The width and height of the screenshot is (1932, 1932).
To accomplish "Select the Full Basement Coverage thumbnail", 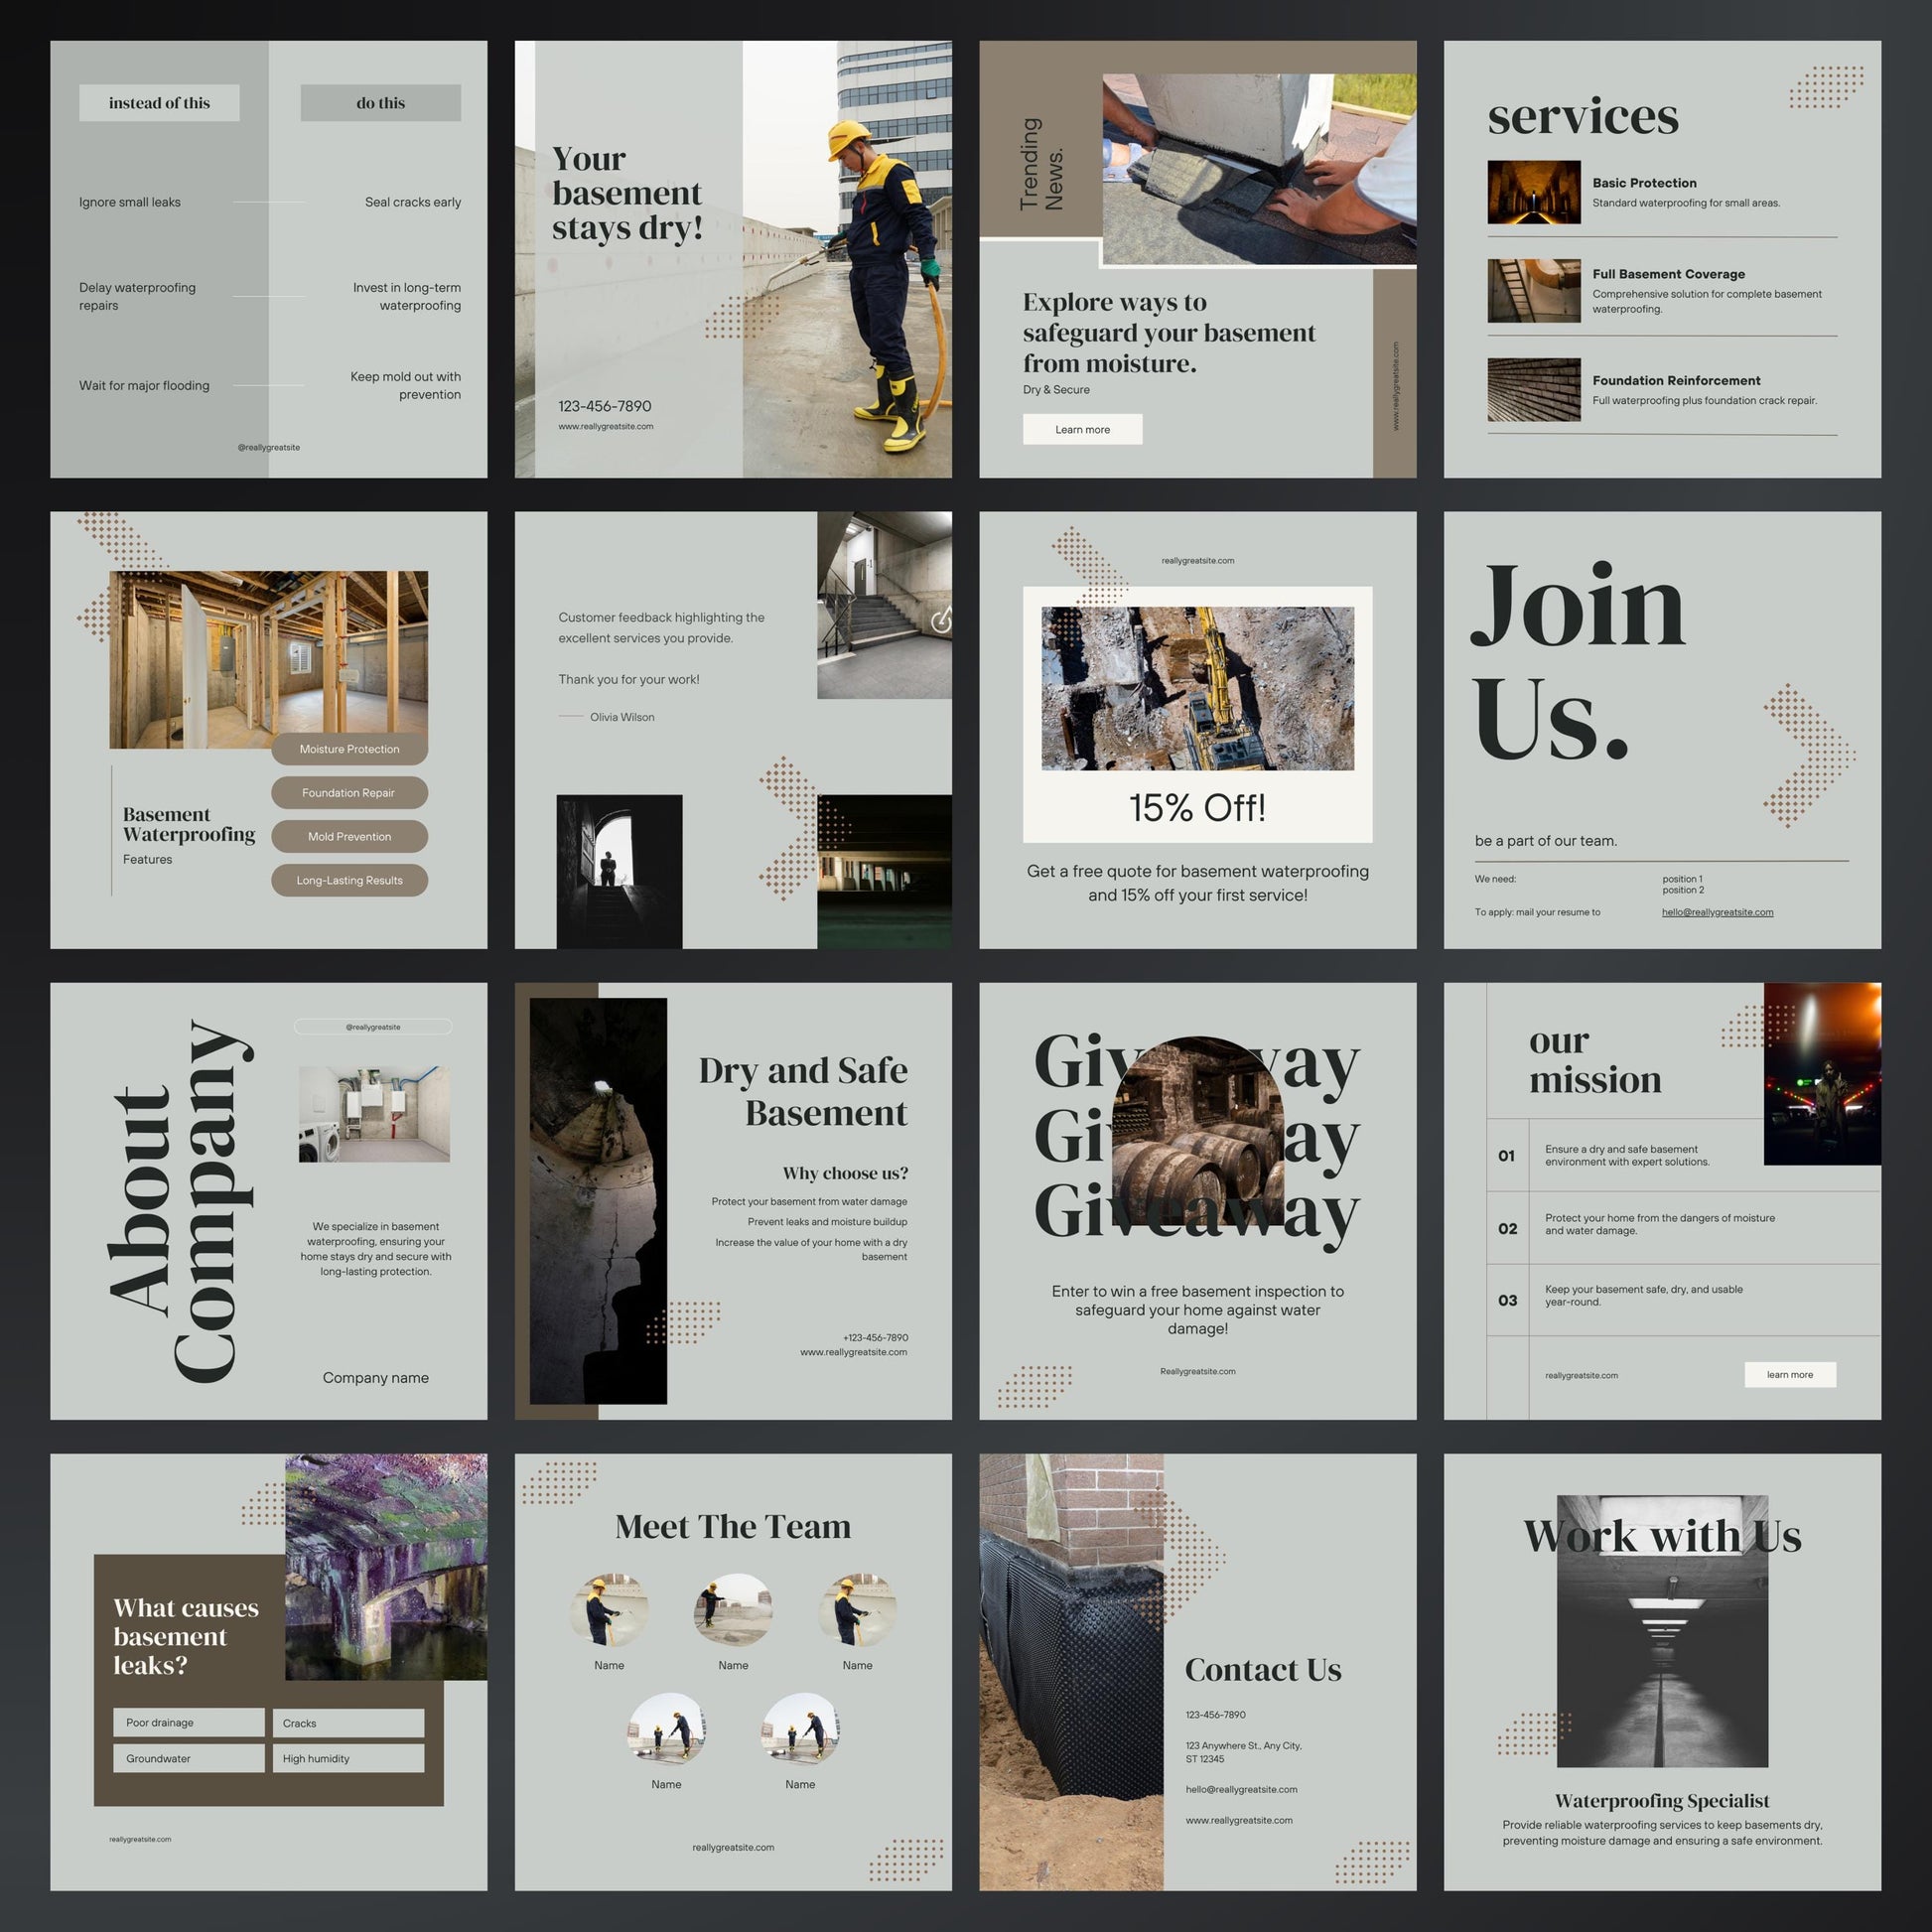I will (x=1533, y=291).
